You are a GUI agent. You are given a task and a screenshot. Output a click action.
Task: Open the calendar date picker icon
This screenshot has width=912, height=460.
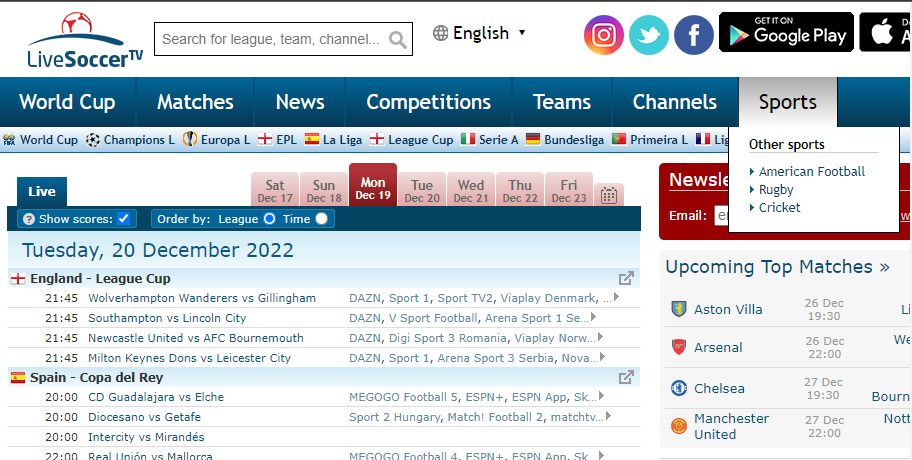tap(609, 195)
